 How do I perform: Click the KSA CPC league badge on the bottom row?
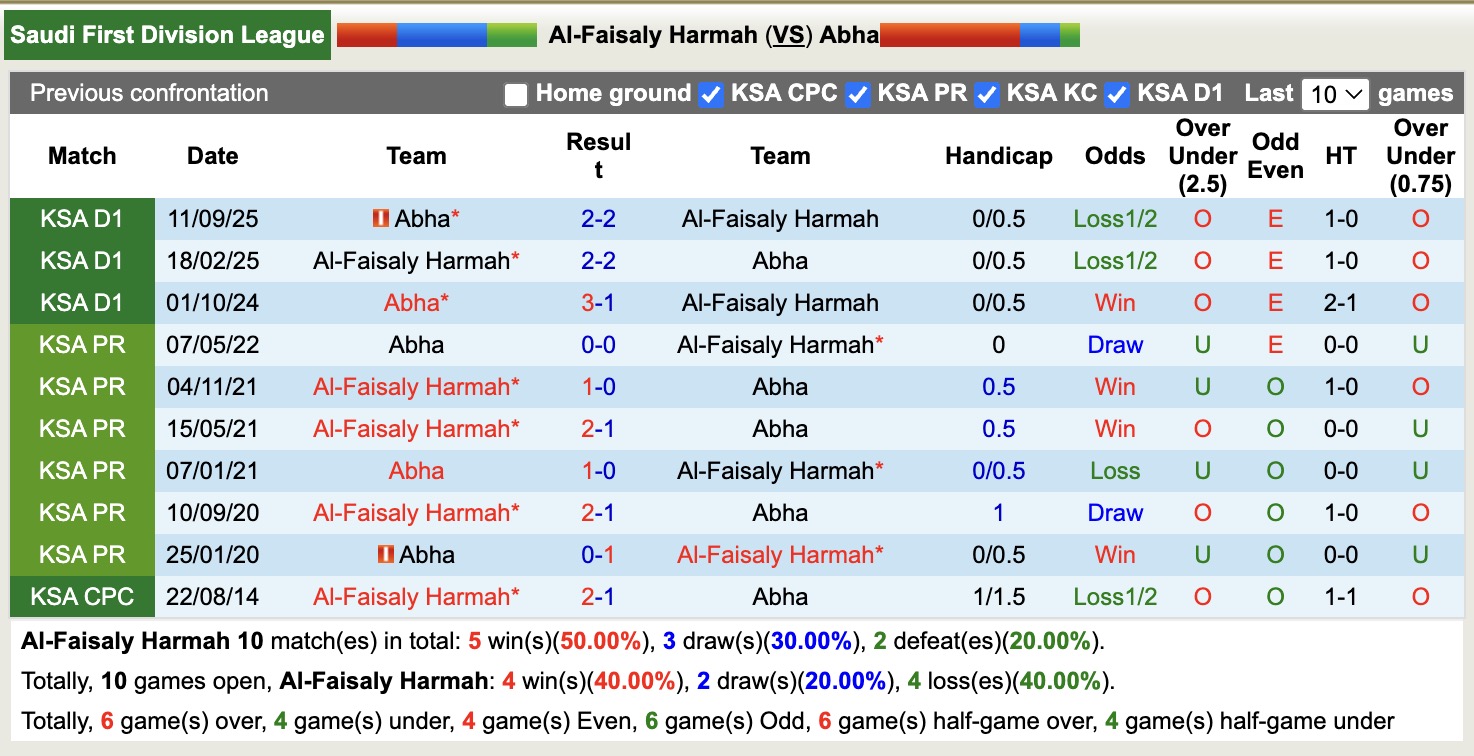point(82,596)
